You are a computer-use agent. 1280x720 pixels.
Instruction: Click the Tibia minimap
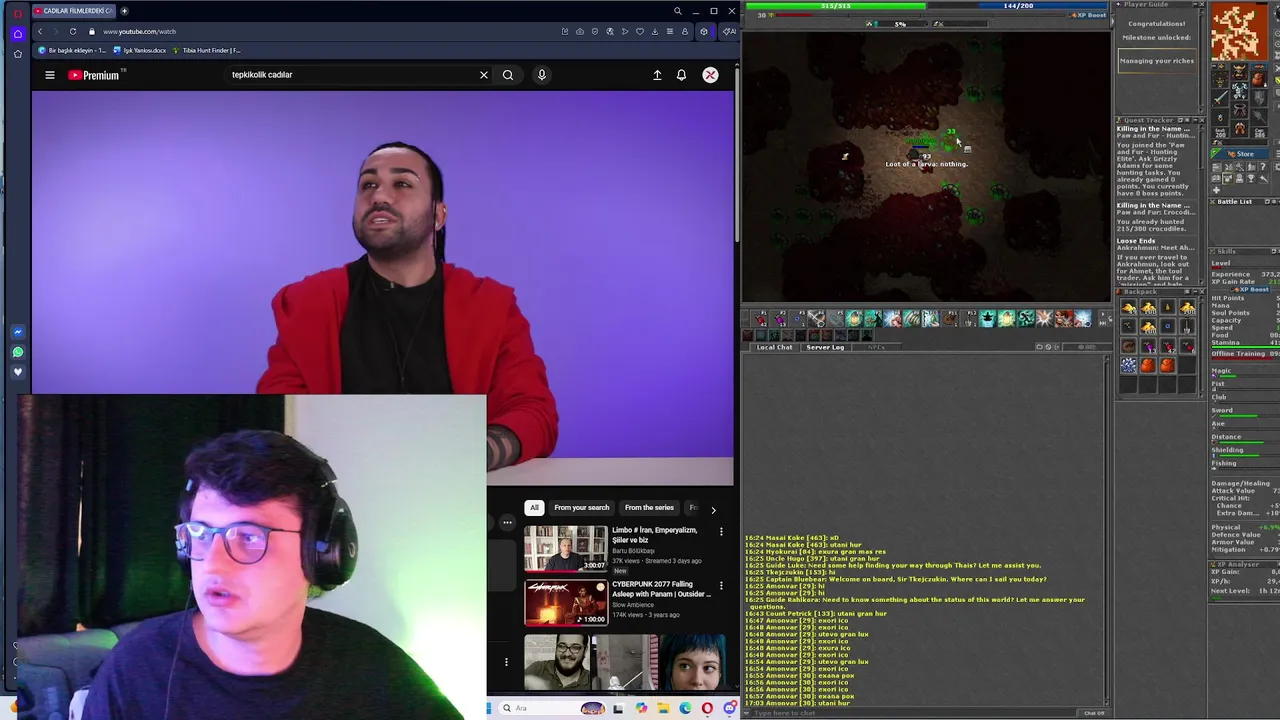point(1240,31)
